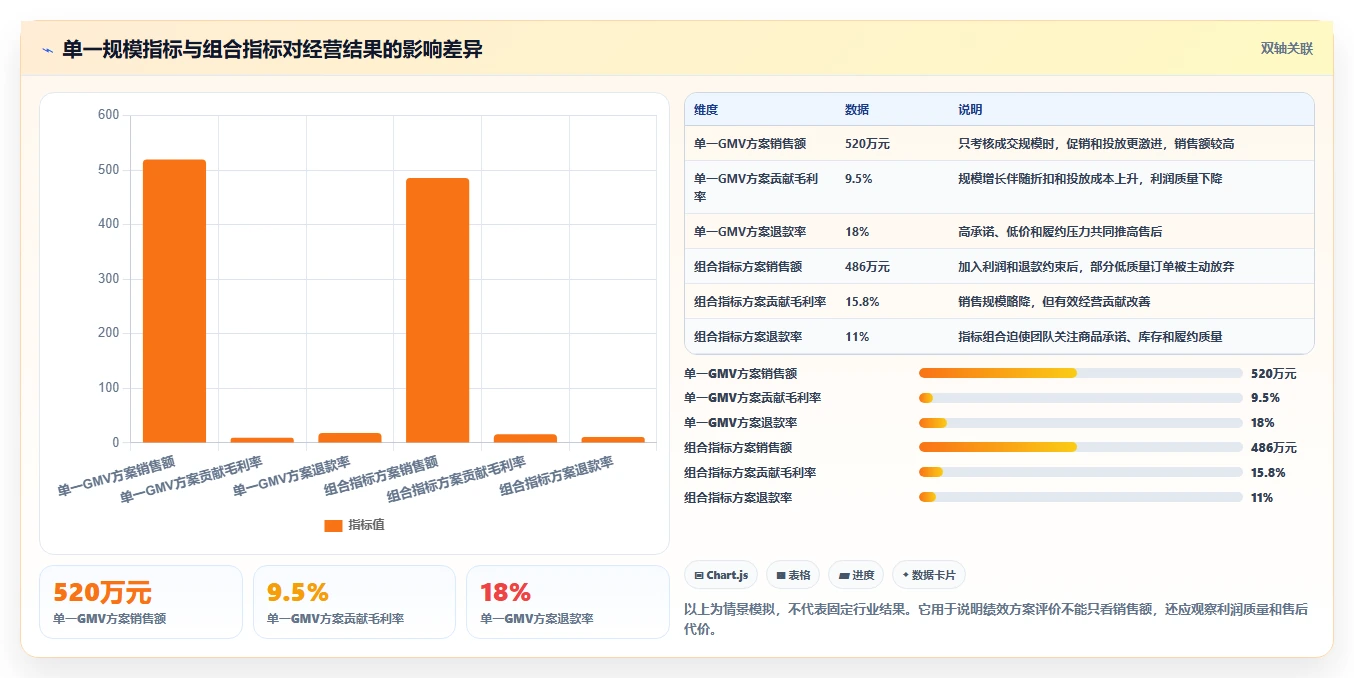Click the x-axis label 组合指标方案退款率

[x=556, y=475]
